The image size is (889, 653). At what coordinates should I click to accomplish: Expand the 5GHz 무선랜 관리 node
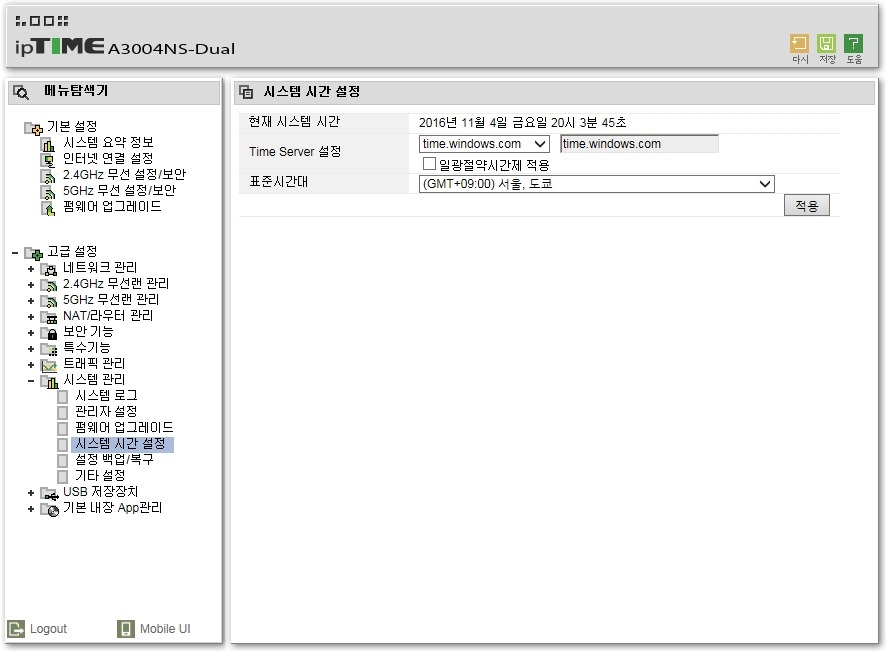pos(31,301)
